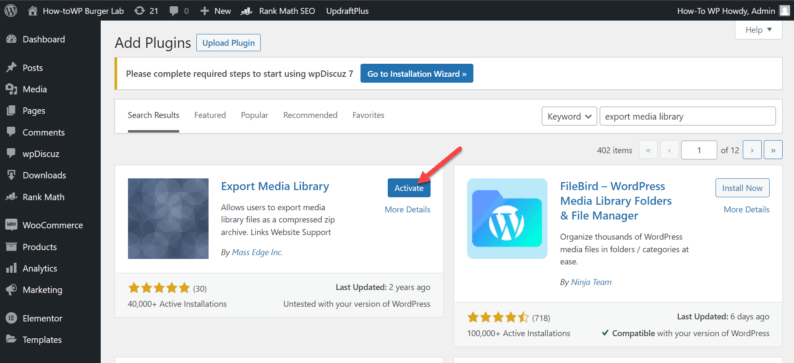Open the comments bubble in the admin bar
The width and height of the screenshot is (794, 363).
coord(173,11)
